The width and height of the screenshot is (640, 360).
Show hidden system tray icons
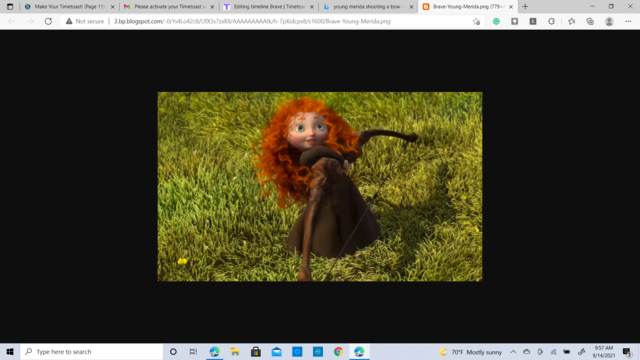(513, 351)
